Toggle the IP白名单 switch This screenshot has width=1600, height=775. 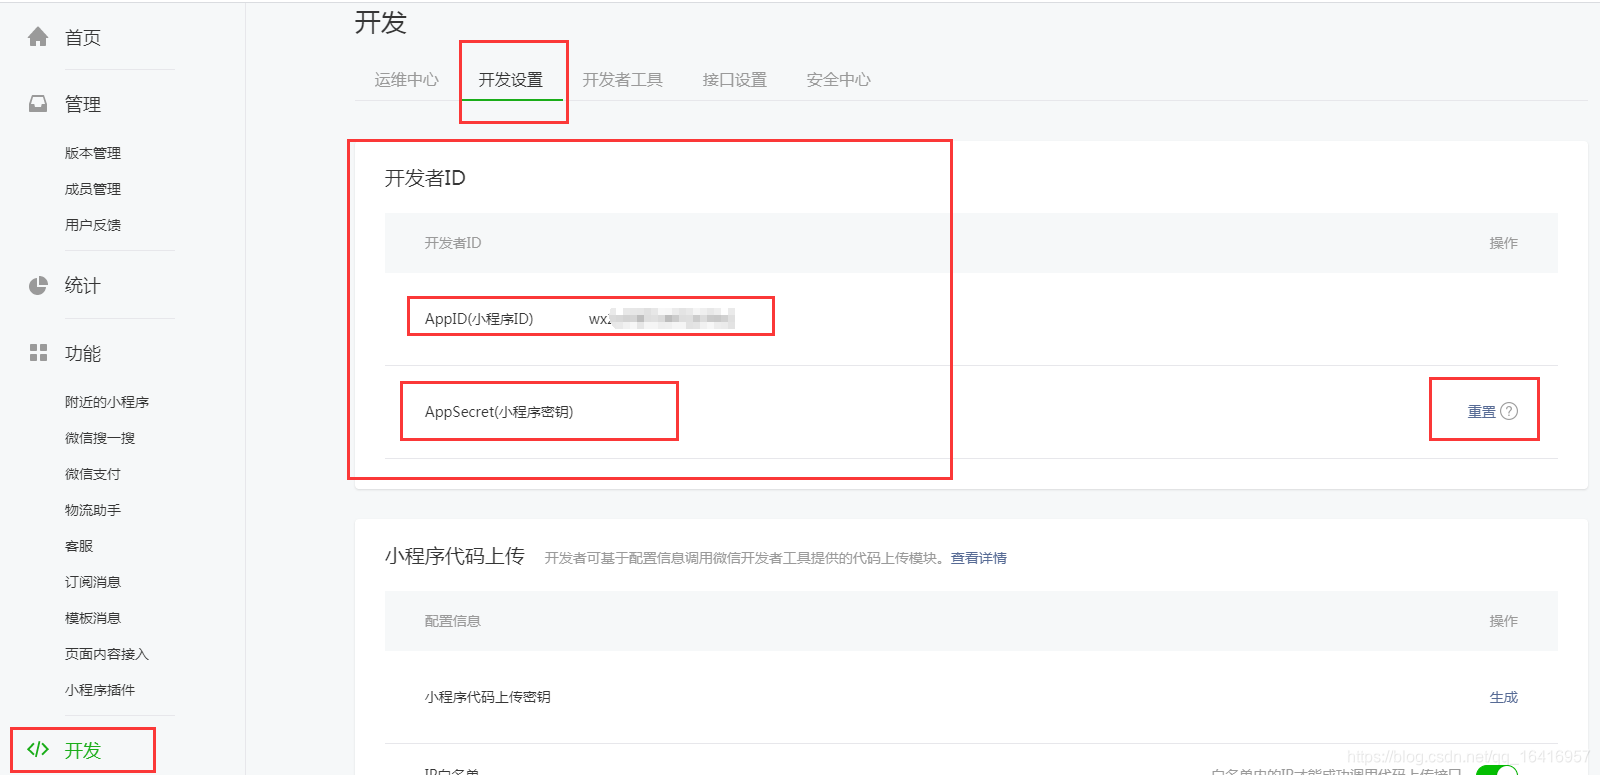[x=1496, y=770]
